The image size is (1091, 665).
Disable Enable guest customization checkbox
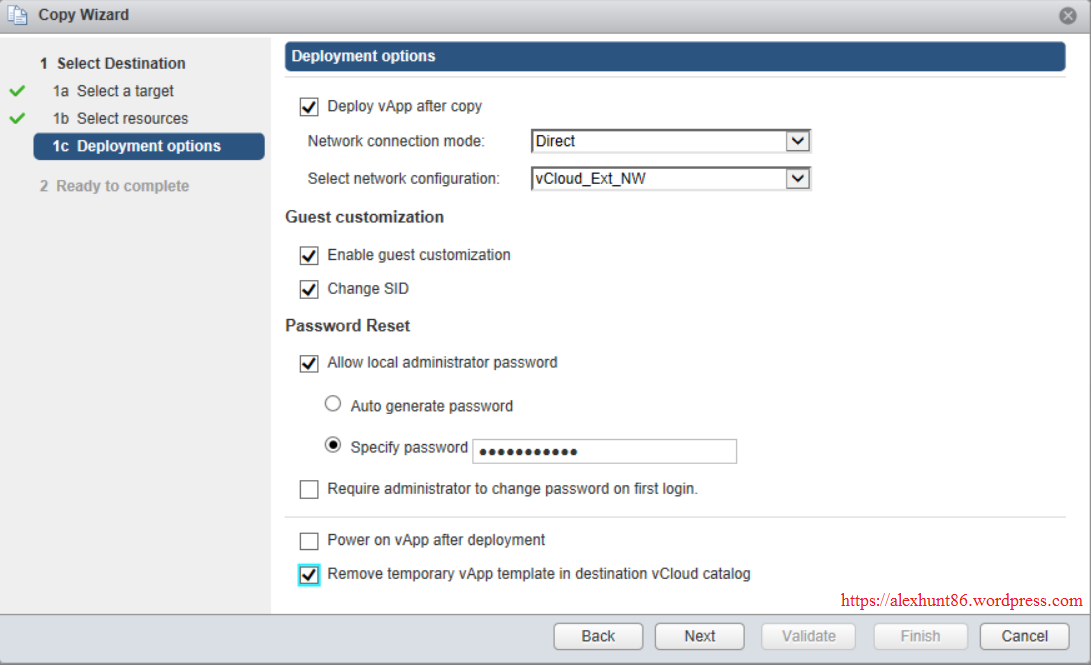coord(309,255)
